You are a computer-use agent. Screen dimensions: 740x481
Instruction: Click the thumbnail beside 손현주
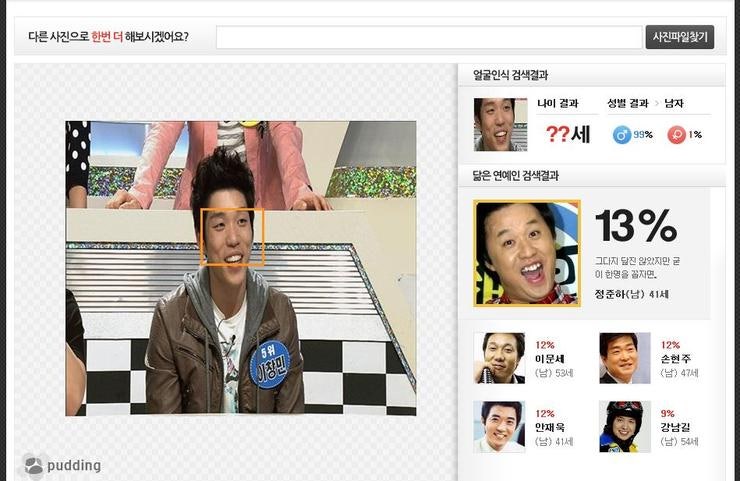pos(625,358)
